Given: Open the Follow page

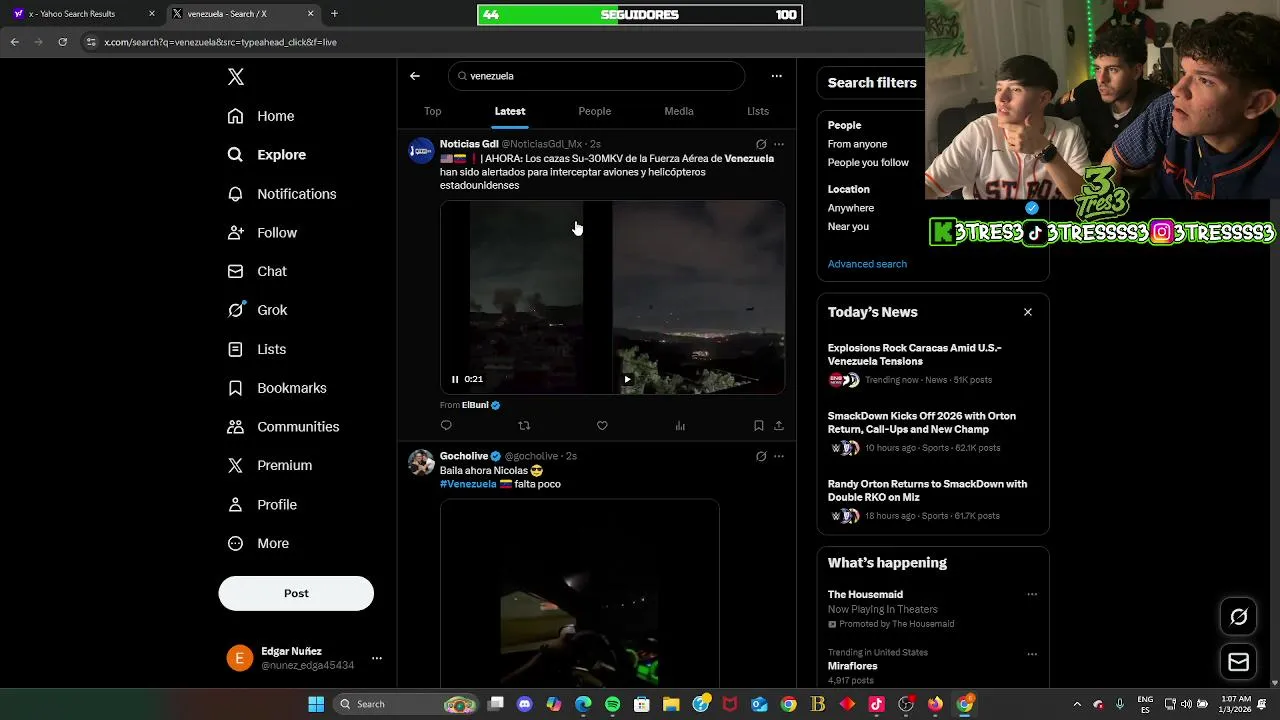Looking at the screenshot, I should pyautogui.click(x=262, y=233).
